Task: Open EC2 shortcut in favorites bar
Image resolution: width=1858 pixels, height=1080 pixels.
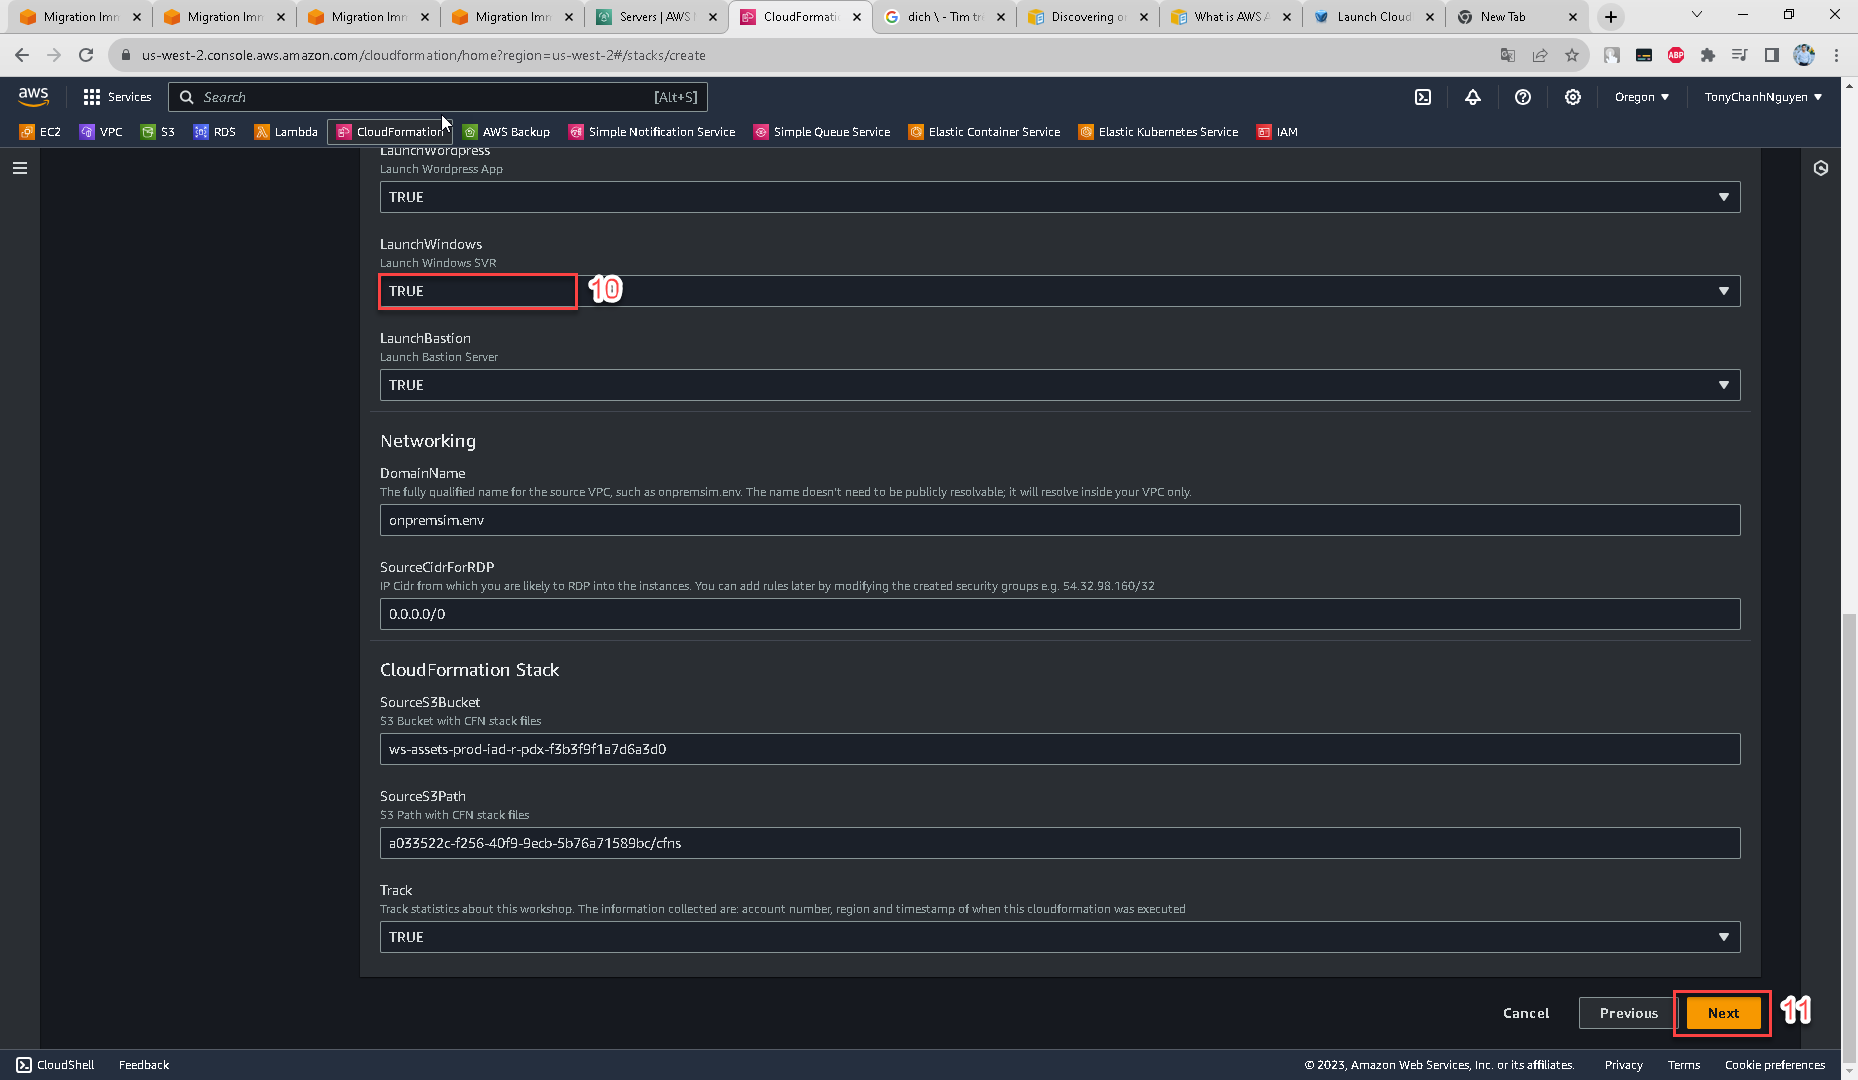Action: pyautogui.click(x=40, y=132)
